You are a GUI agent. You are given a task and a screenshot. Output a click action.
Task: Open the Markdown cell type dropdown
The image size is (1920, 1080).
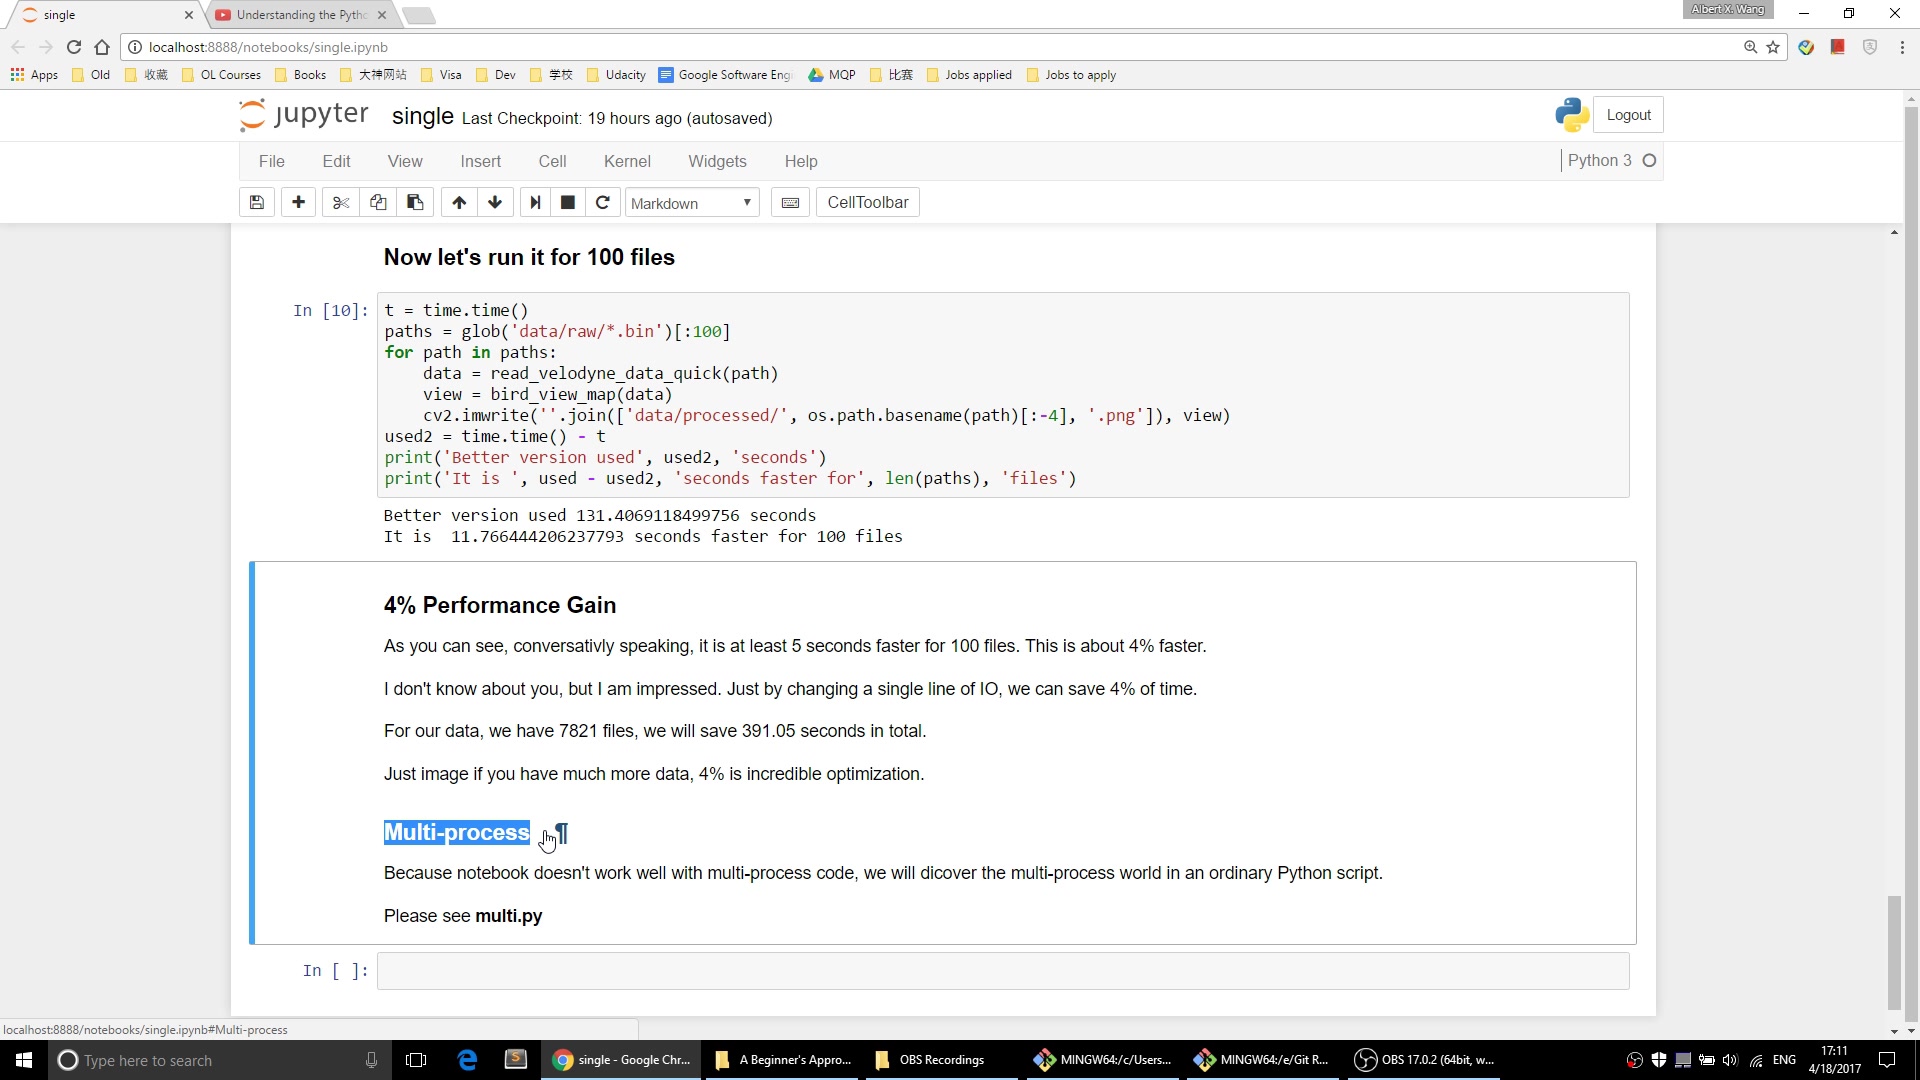tap(691, 203)
